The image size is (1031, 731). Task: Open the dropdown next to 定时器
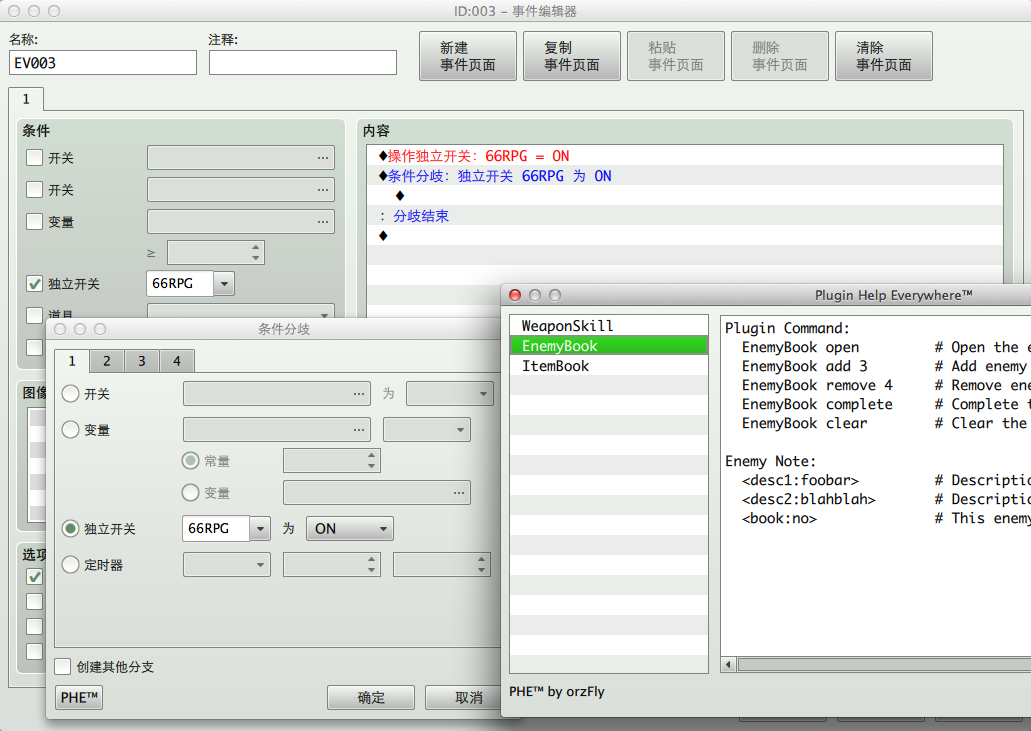227,565
